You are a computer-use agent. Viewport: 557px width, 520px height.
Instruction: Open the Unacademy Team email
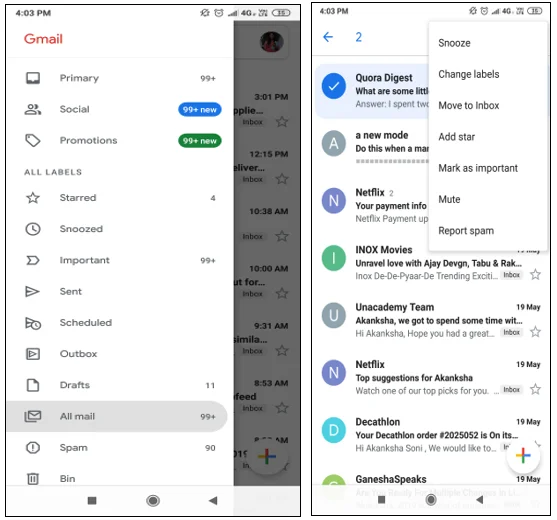pyautogui.click(x=431, y=320)
